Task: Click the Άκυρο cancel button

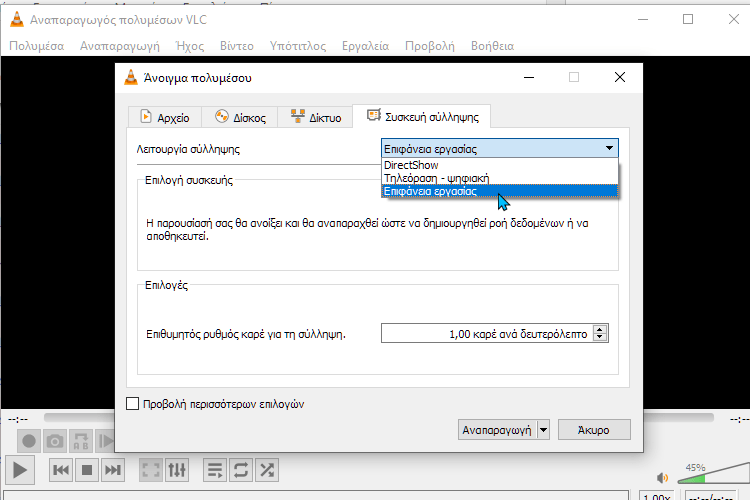Action: [594, 430]
